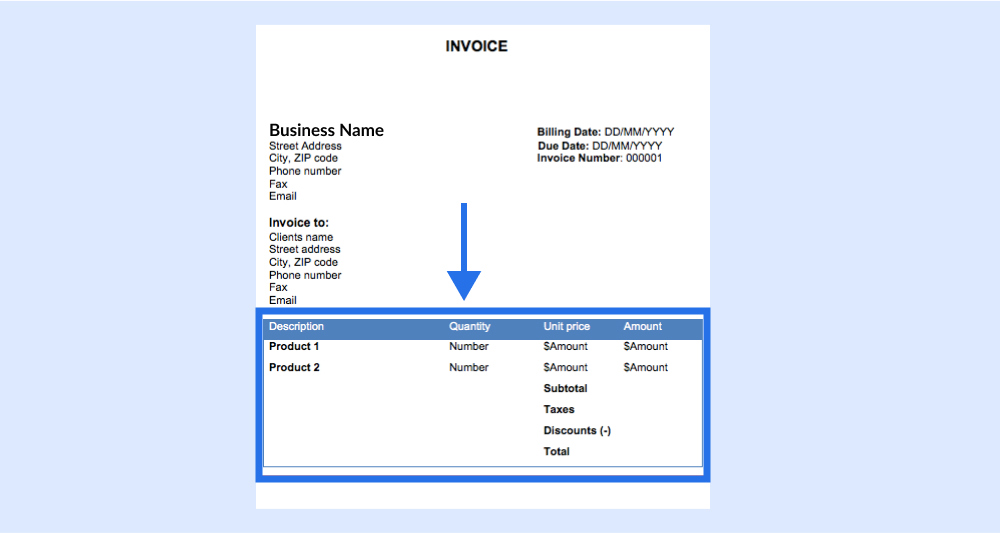The height and width of the screenshot is (533, 1000).
Task: Click the Taxes label
Action: pos(558,409)
